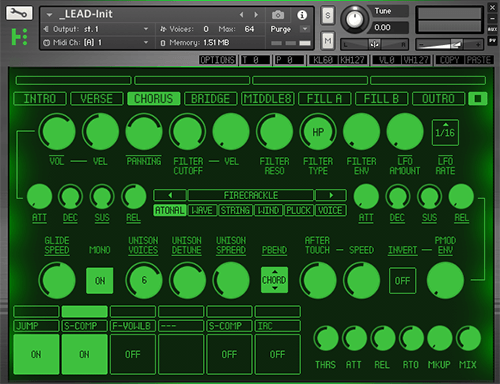Click the MIX knob

click(x=468, y=338)
